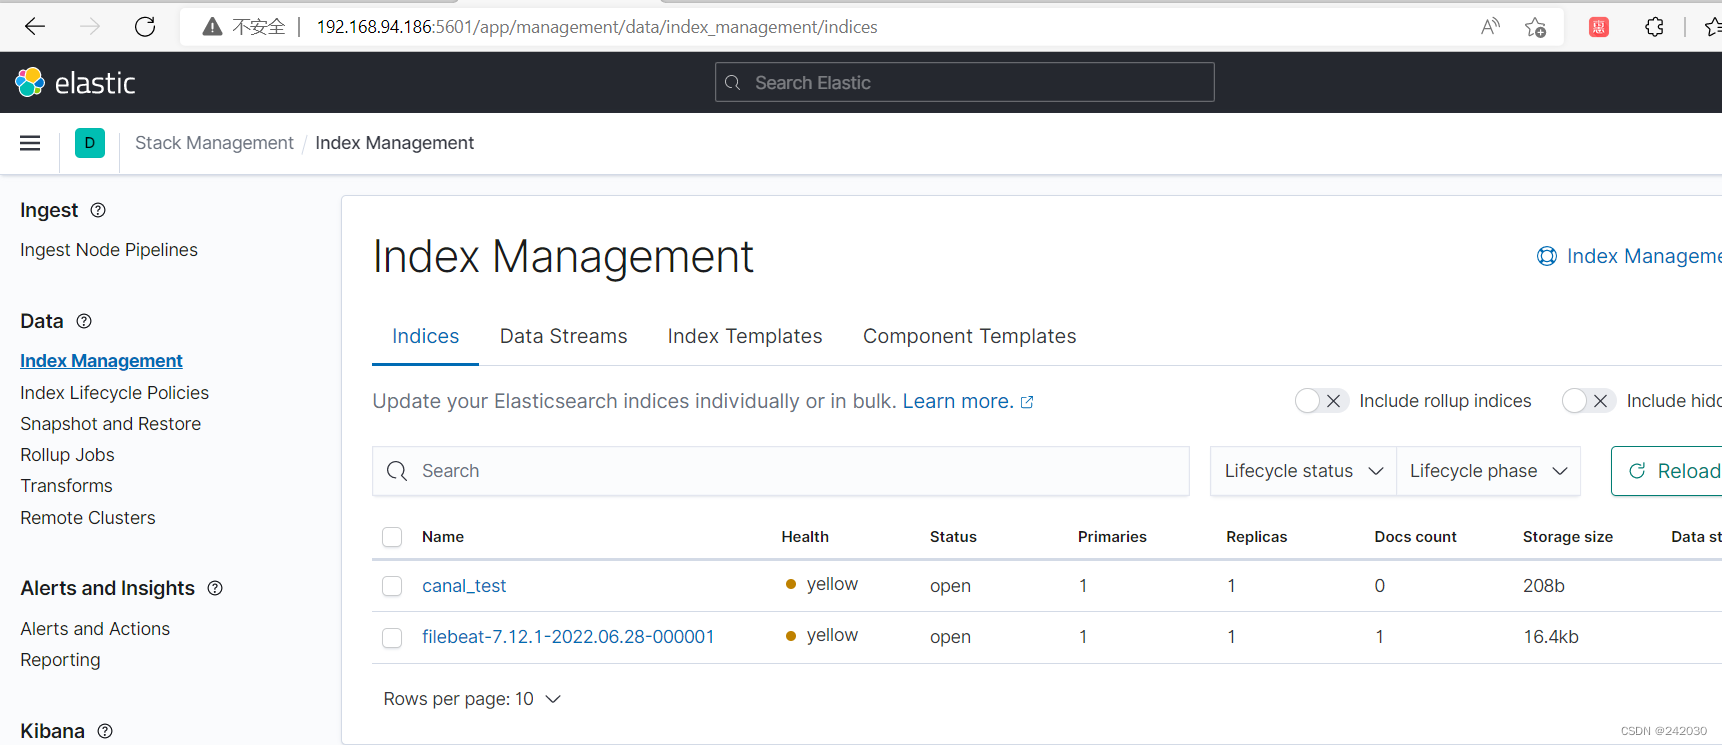Screen dimensions: 1722x745
Task: Open Ingest Node Pipelines in sidebar
Action: (x=109, y=250)
